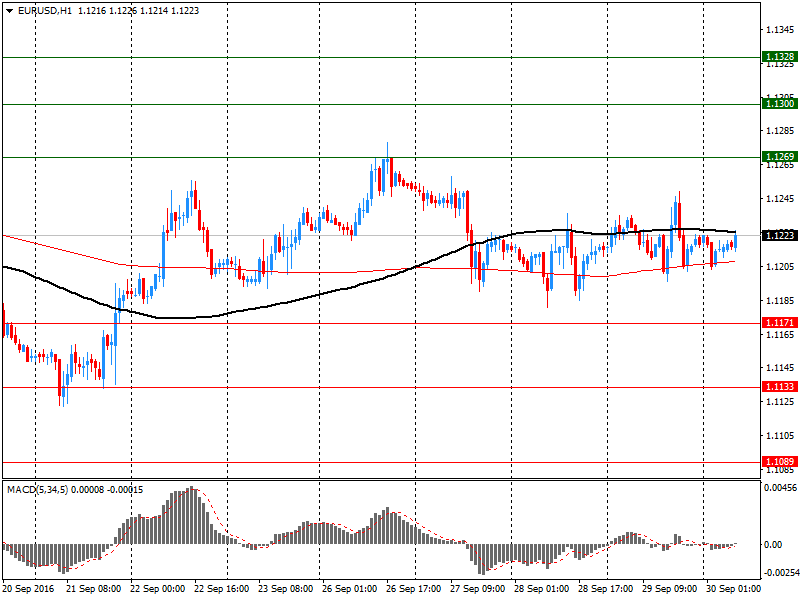Open the chart dropdown triangle beside EURUSD,H1
The width and height of the screenshot is (800, 600).
(x=9, y=11)
